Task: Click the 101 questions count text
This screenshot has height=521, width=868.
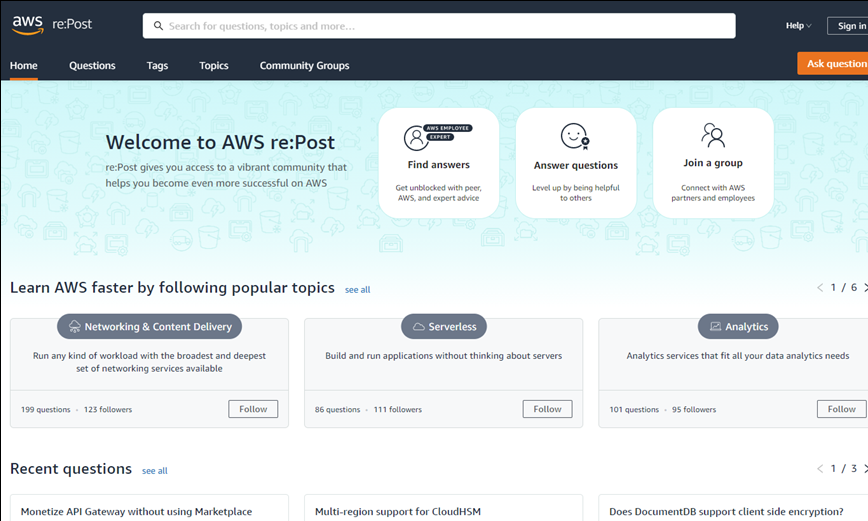Action: [634, 410]
